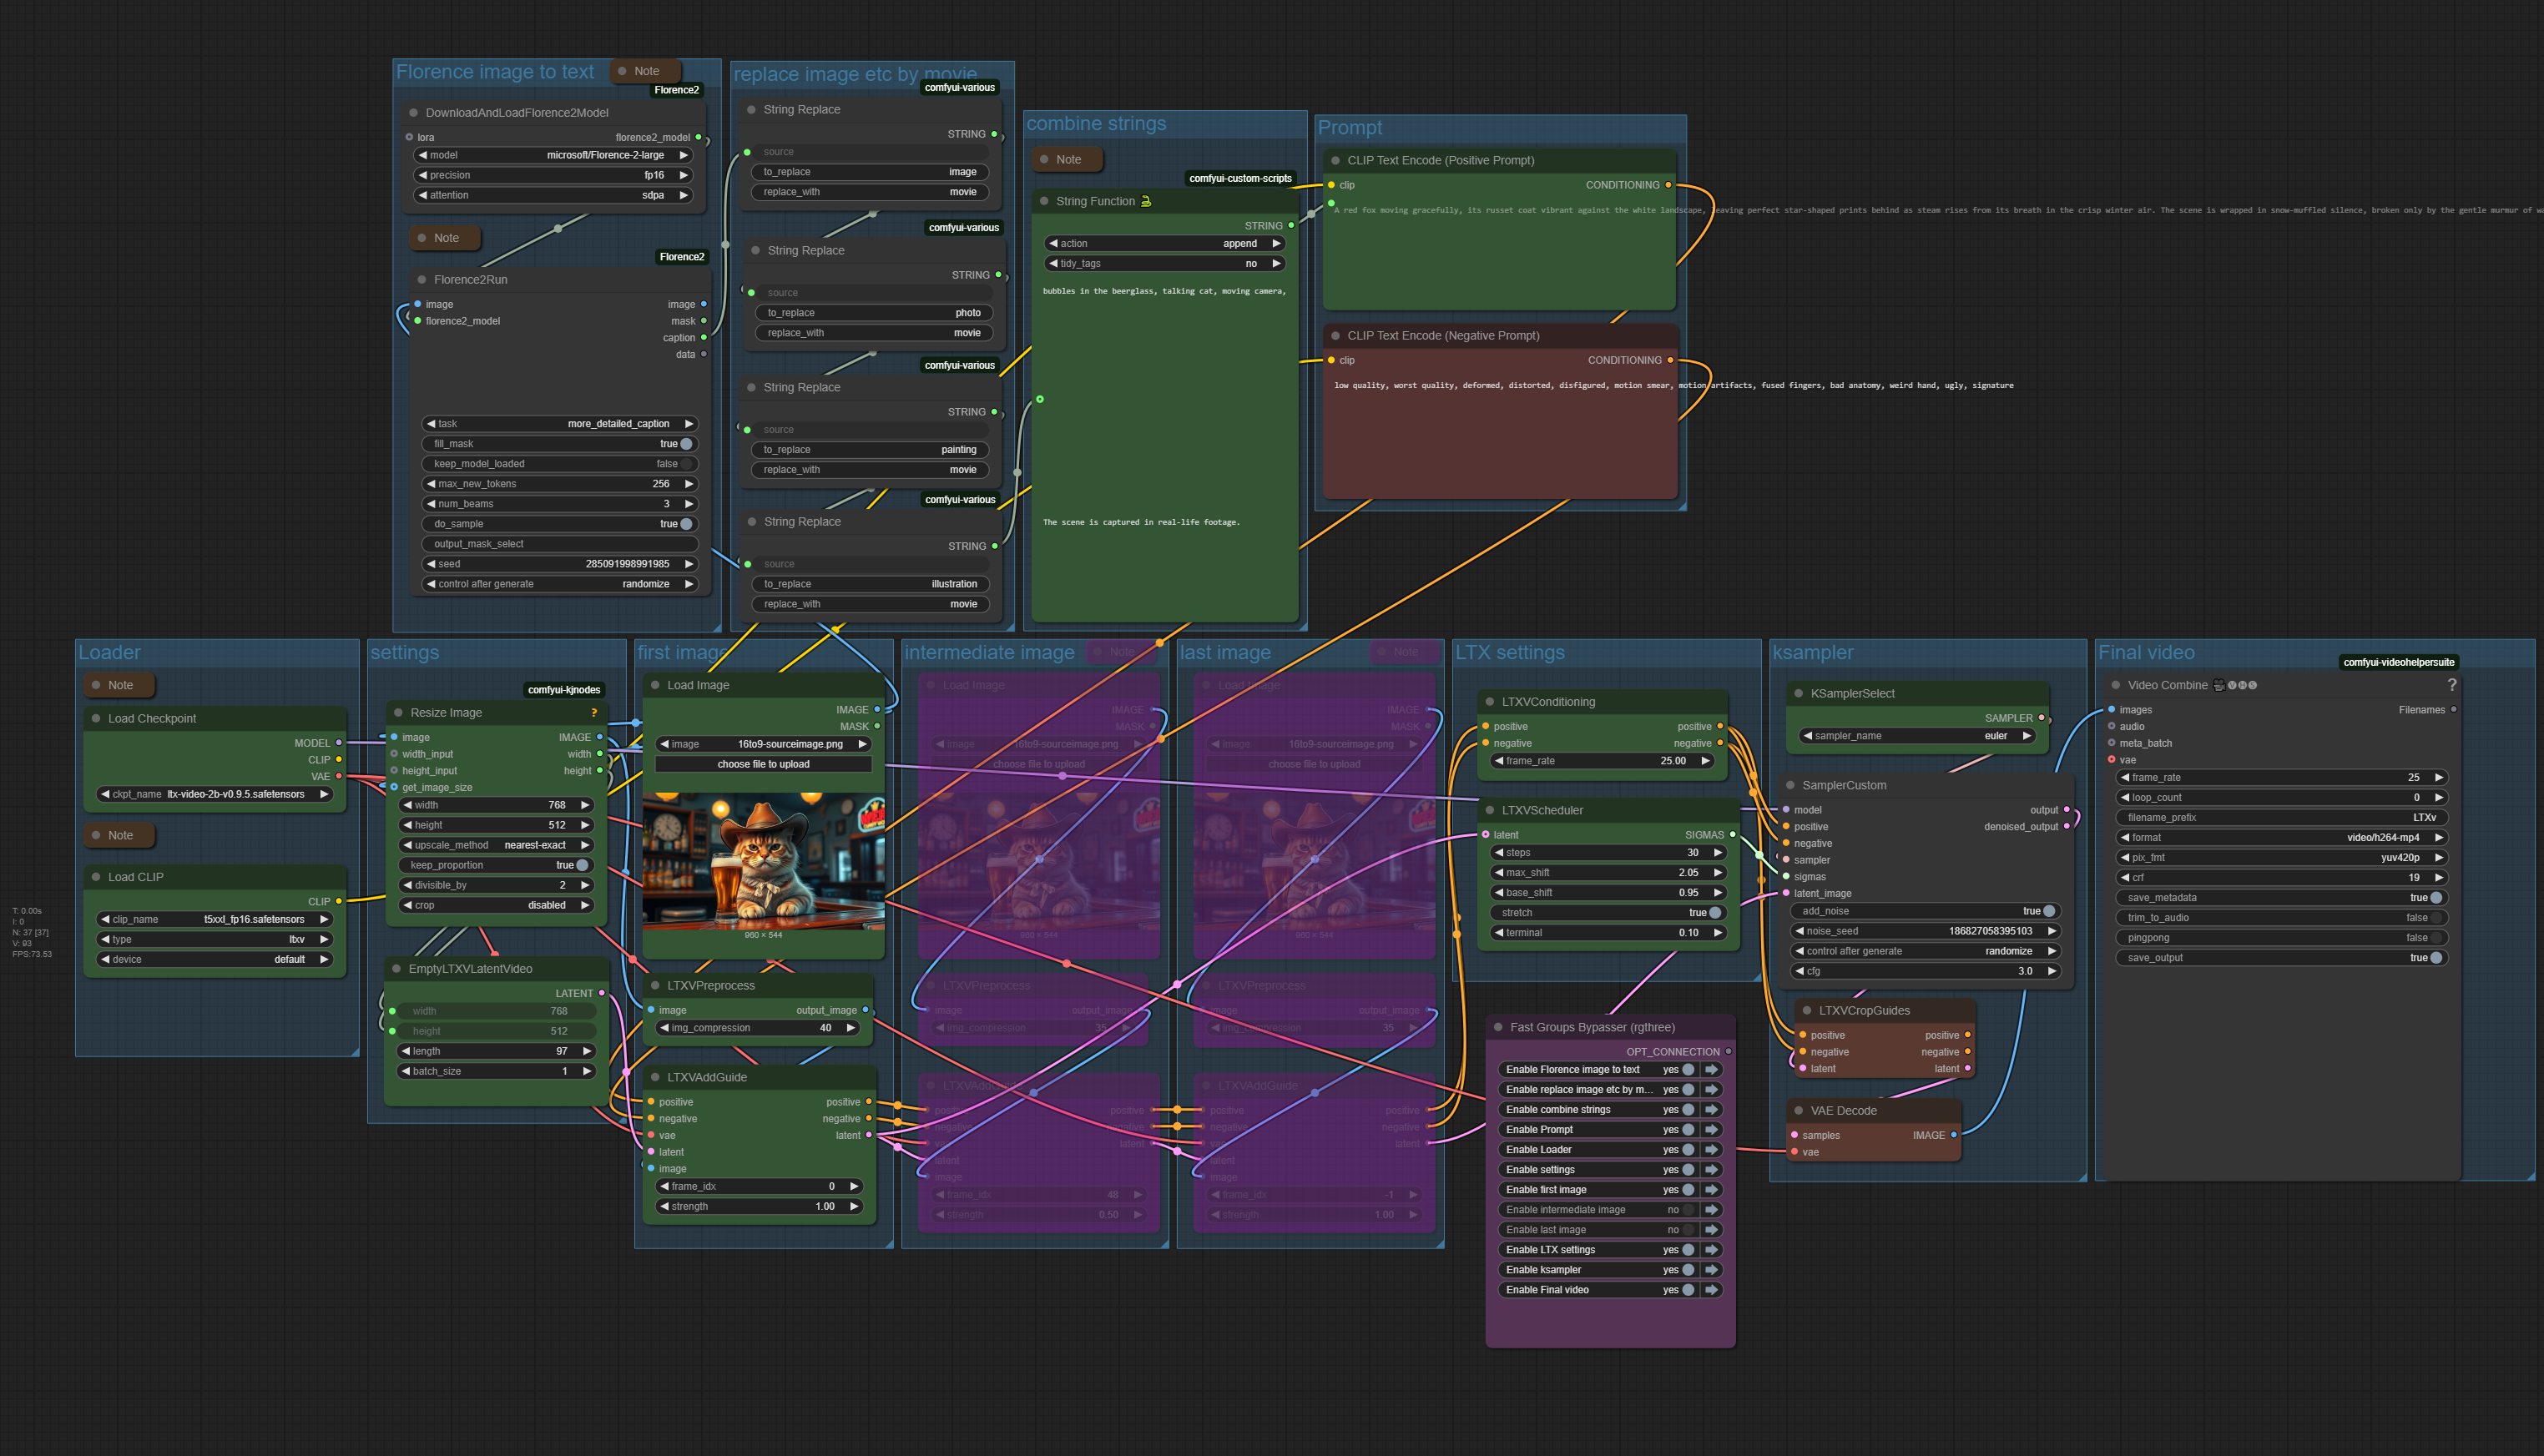Image resolution: width=2544 pixels, height=1456 pixels.
Task: Click the Florence image to text group title
Action: tap(494, 72)
